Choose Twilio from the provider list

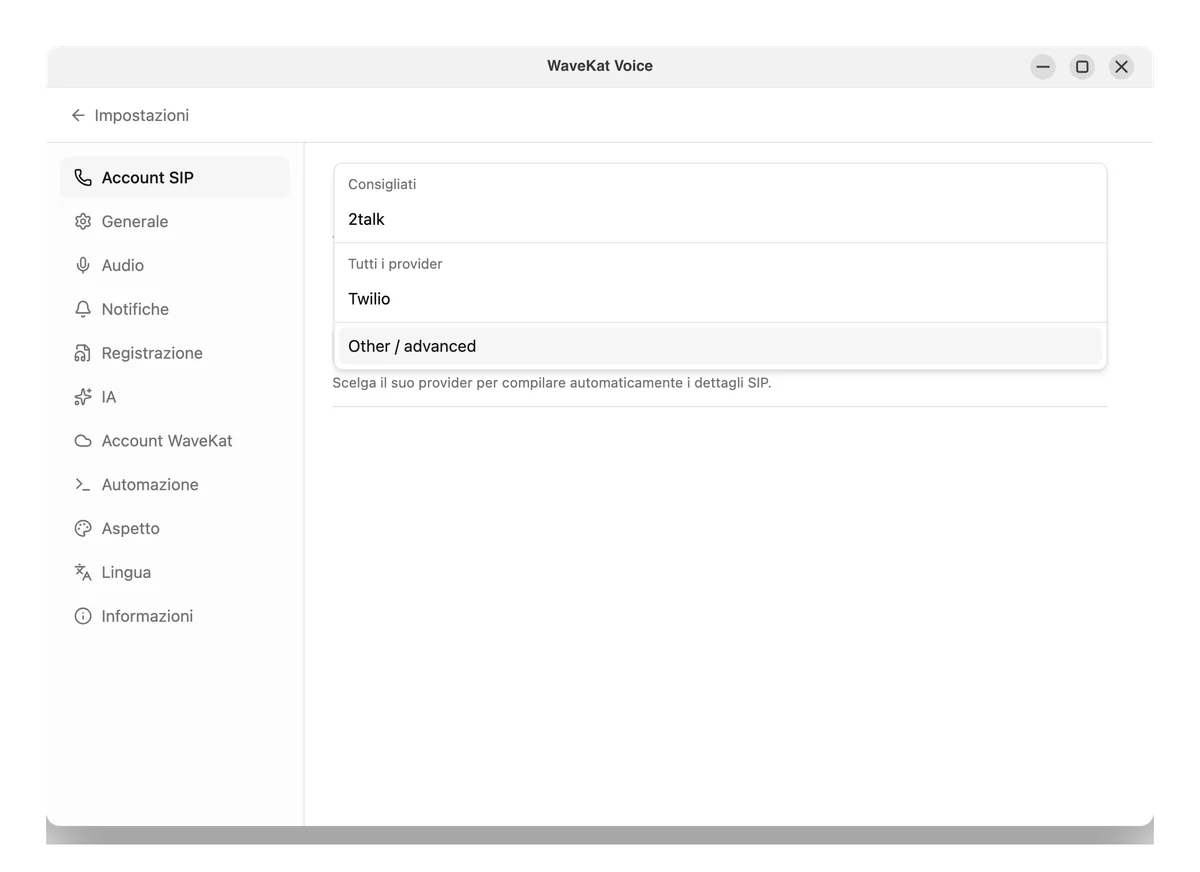pos(720,299)
